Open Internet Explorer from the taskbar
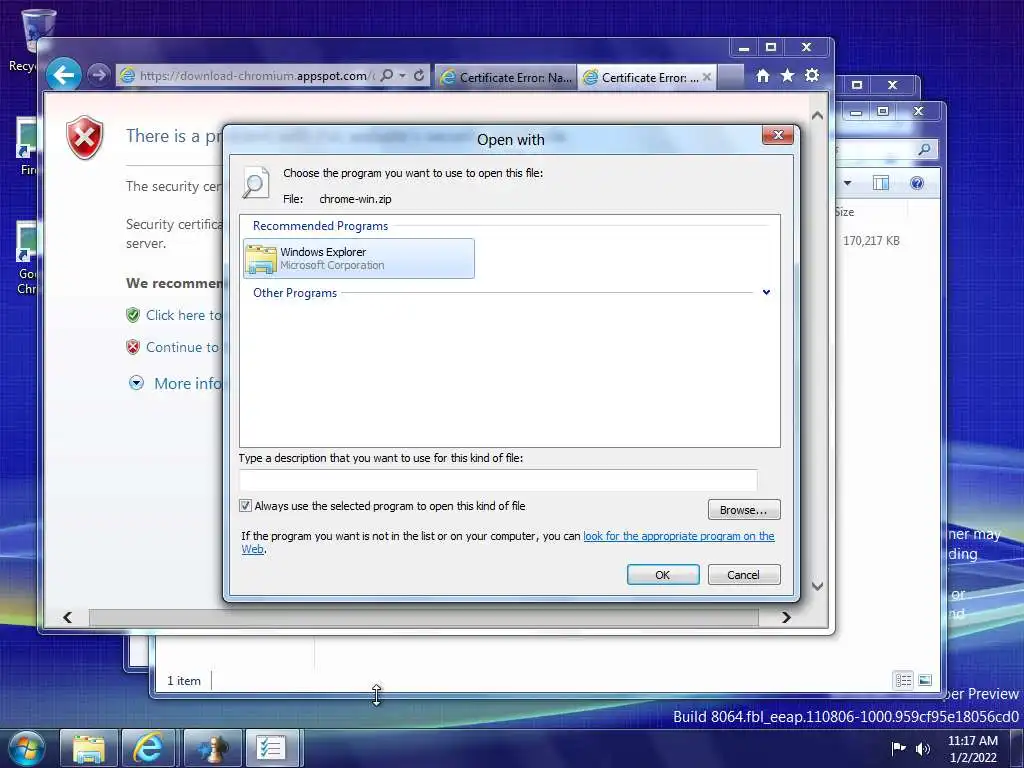 [148, 748]
